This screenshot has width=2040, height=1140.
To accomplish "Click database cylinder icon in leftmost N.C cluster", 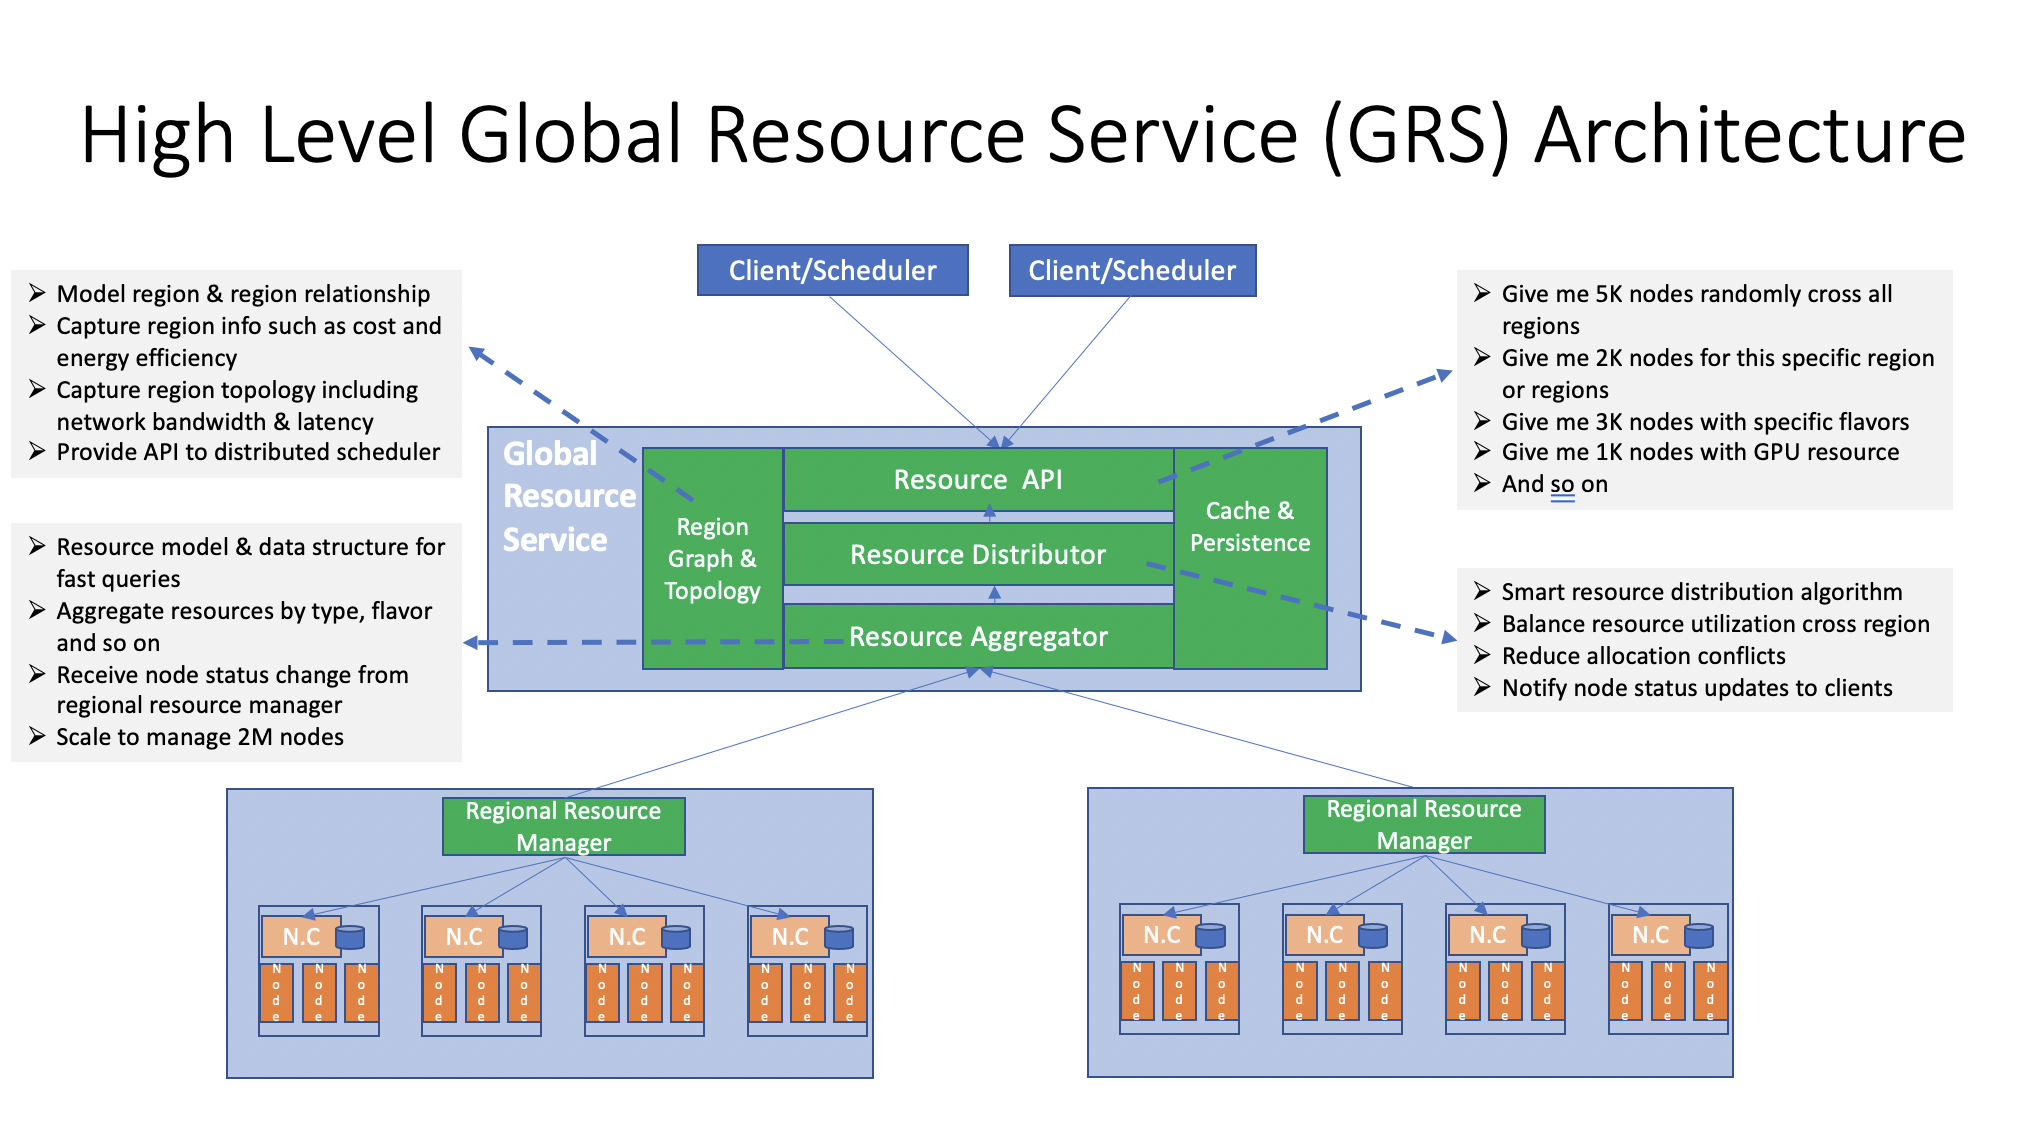I will pos(350,937).
